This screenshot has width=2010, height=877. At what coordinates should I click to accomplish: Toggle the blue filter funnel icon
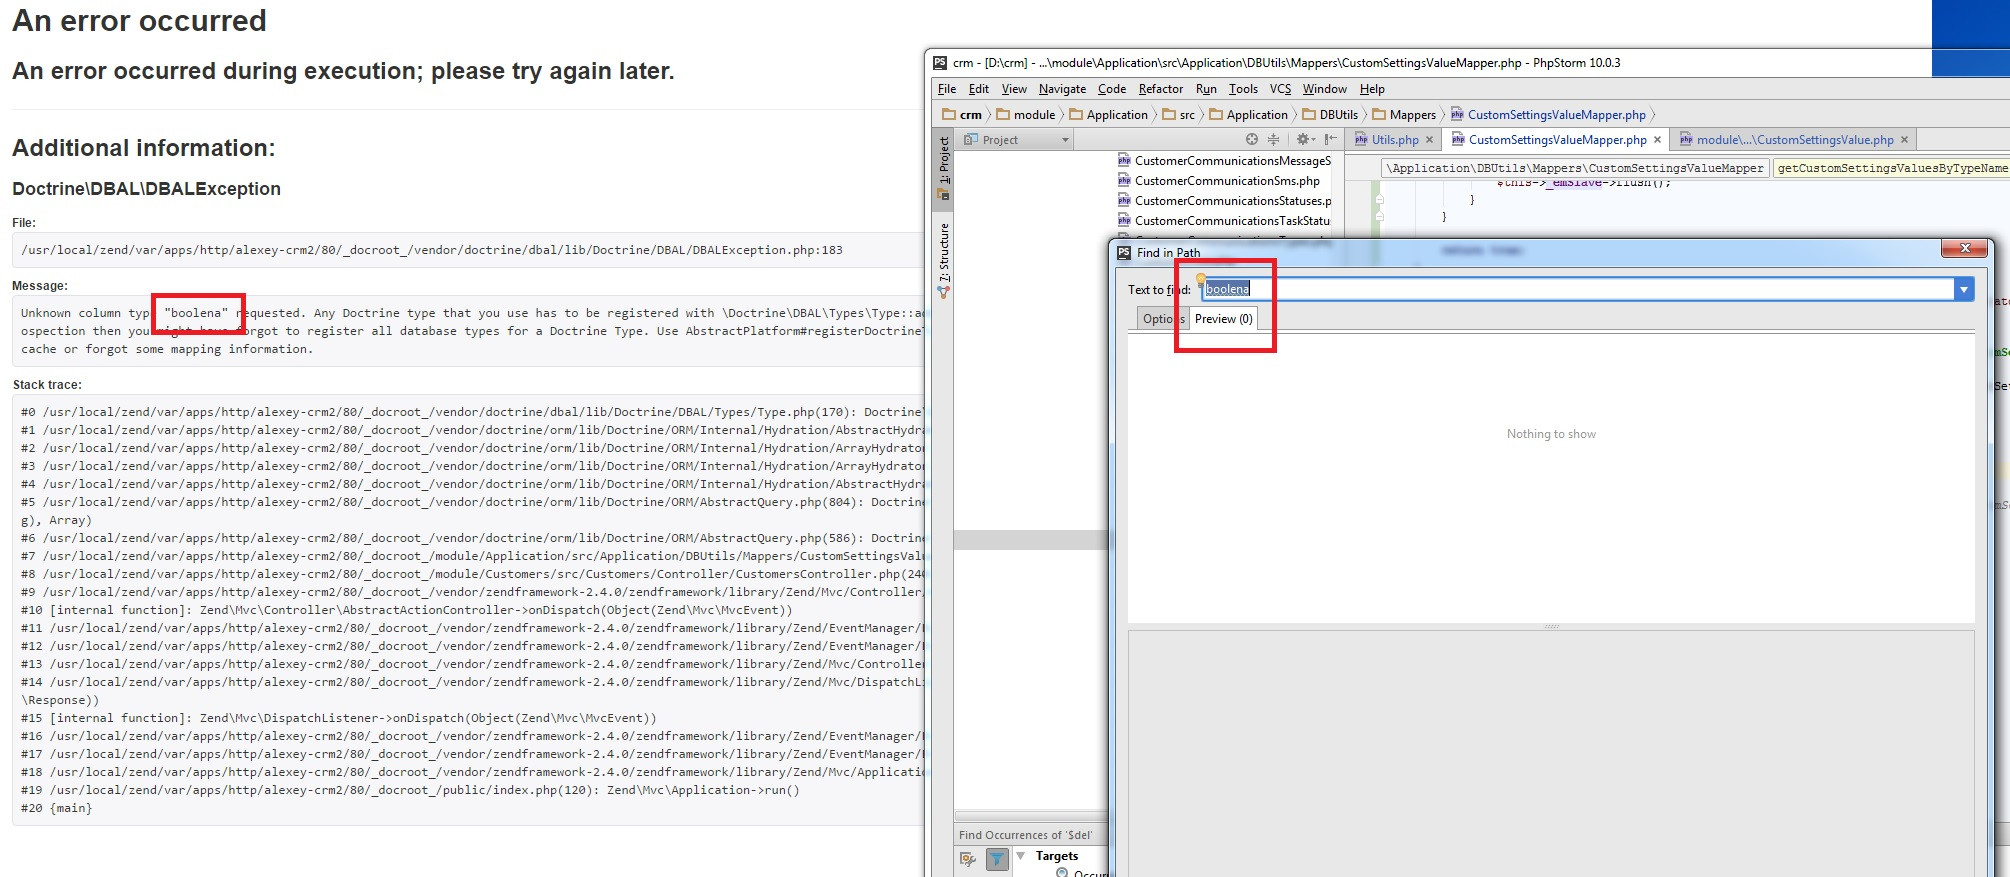point(997,858)
